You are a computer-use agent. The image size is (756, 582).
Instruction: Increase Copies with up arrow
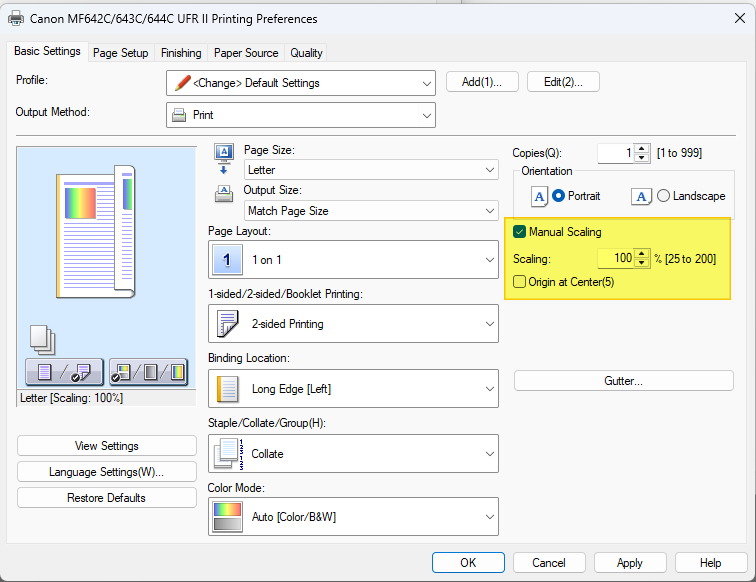click(x=642, y=149)
